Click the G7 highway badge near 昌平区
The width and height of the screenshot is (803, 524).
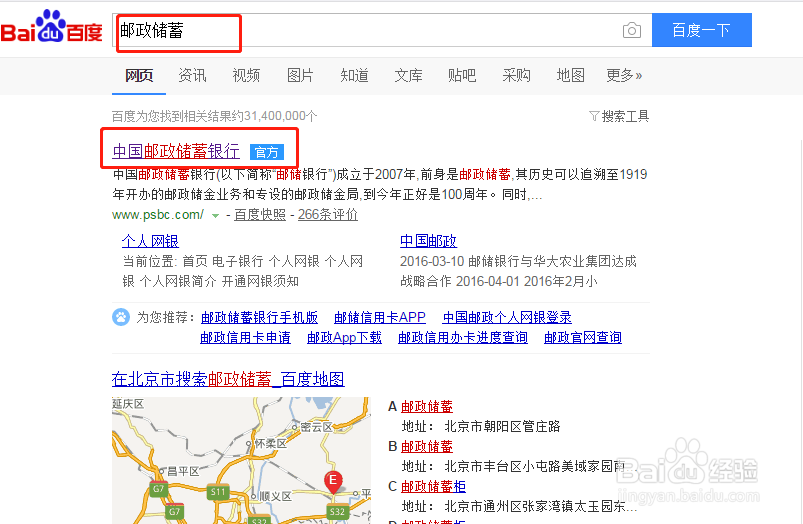click(158, 489)
